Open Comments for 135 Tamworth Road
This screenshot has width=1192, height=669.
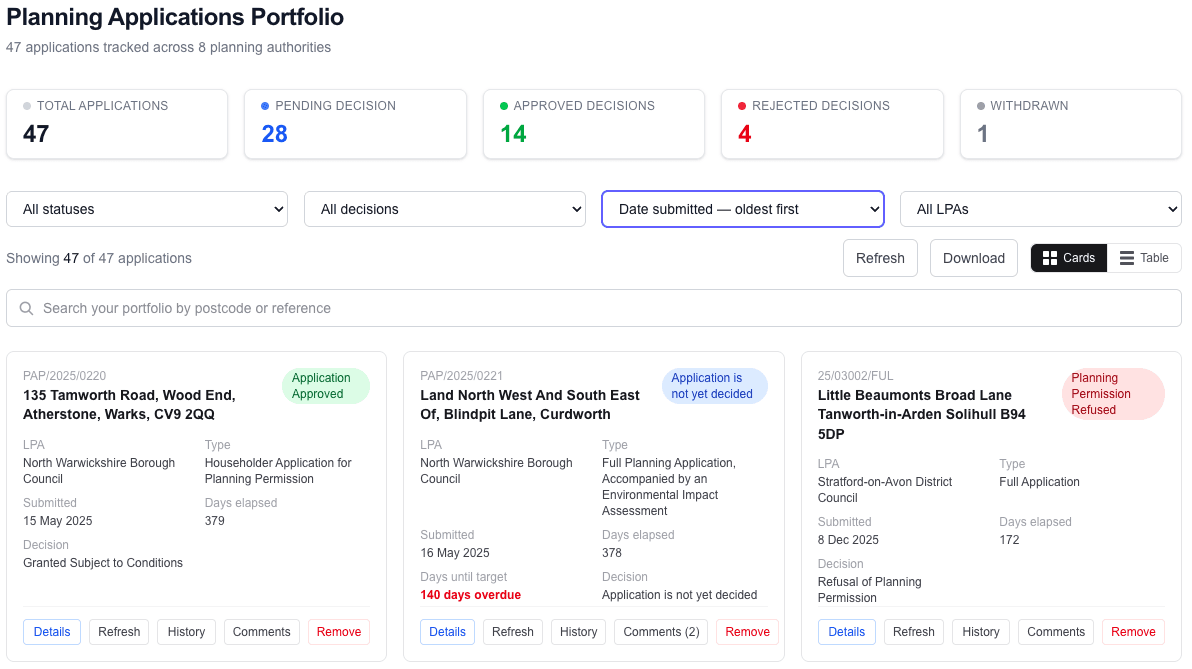click(x=262, y=632)
